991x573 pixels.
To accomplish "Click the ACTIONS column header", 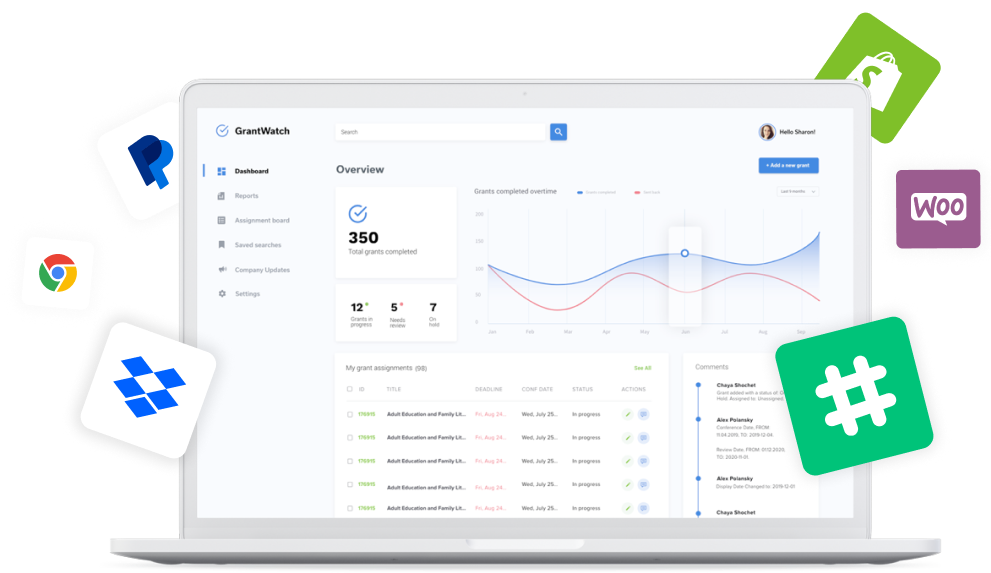I will point(633,389).
